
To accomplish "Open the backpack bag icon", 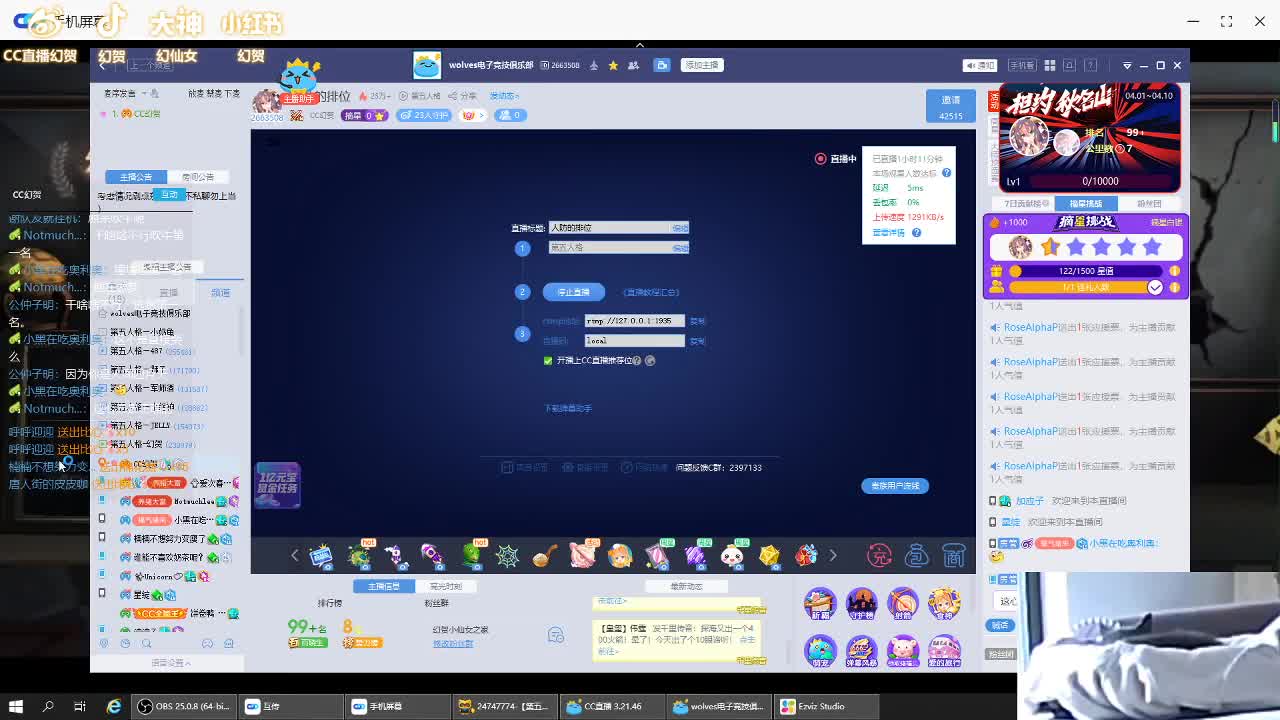I will coord(916,555).
